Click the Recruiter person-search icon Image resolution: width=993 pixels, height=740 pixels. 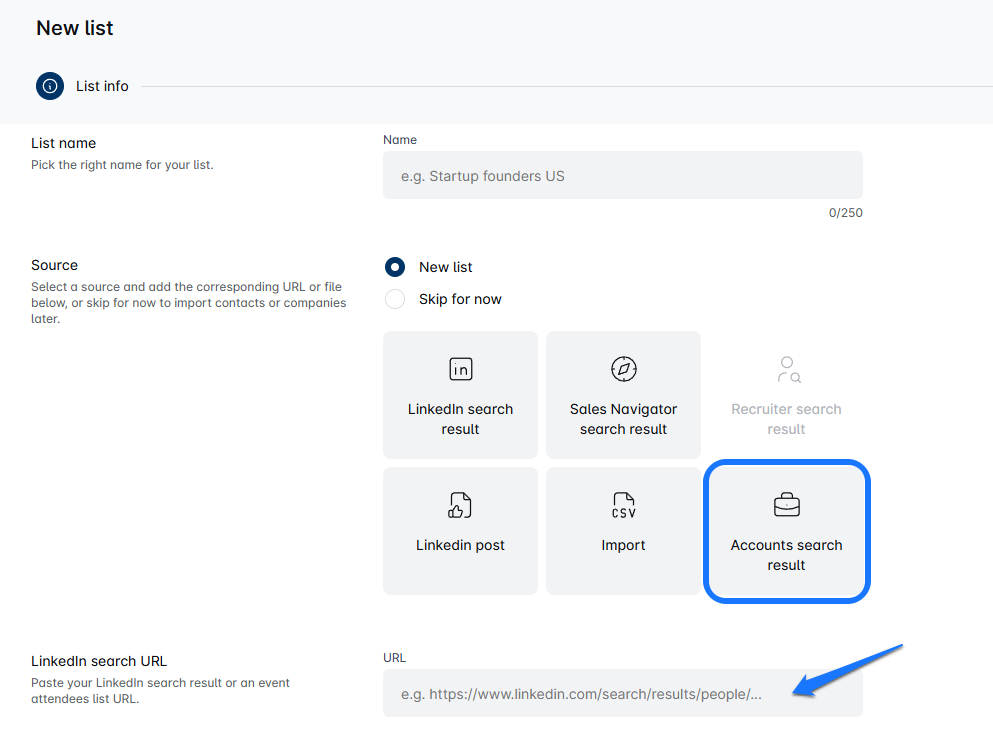pyautogui.click(x=787, y=369)
